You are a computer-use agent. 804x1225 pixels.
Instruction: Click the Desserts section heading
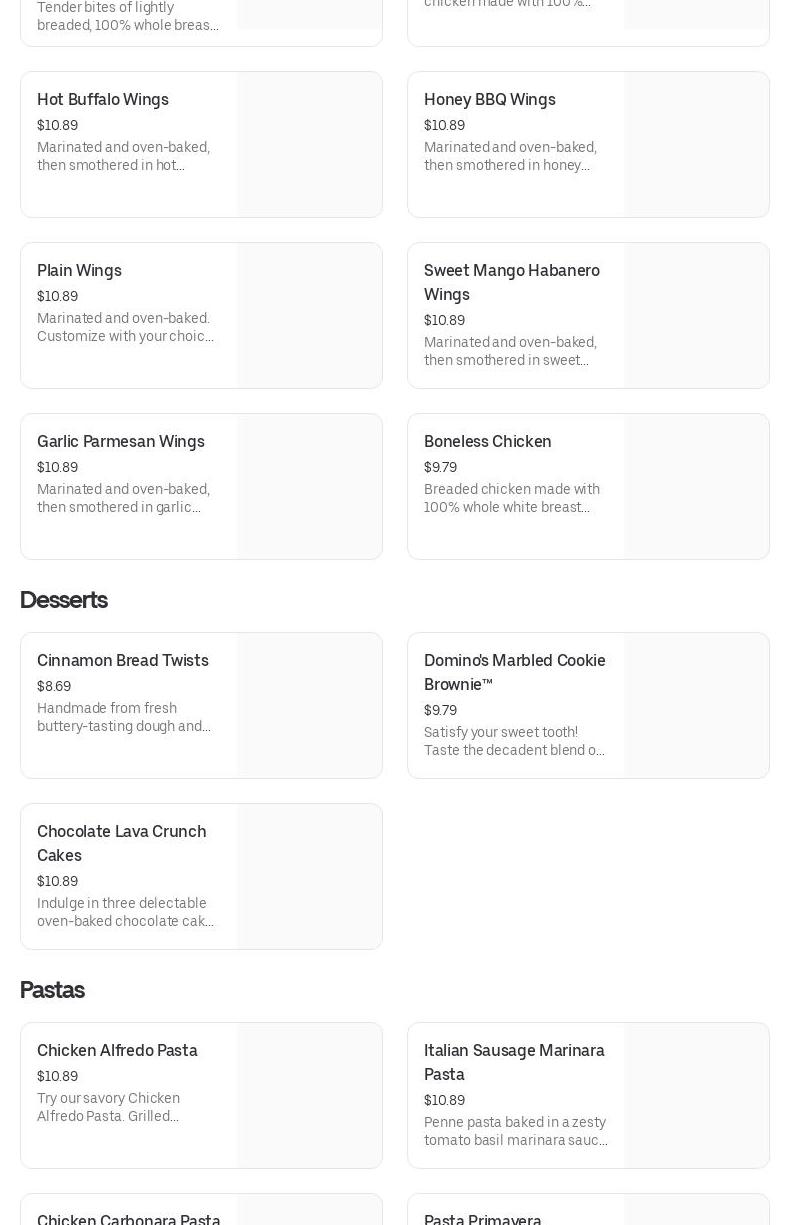coord(64,600)
